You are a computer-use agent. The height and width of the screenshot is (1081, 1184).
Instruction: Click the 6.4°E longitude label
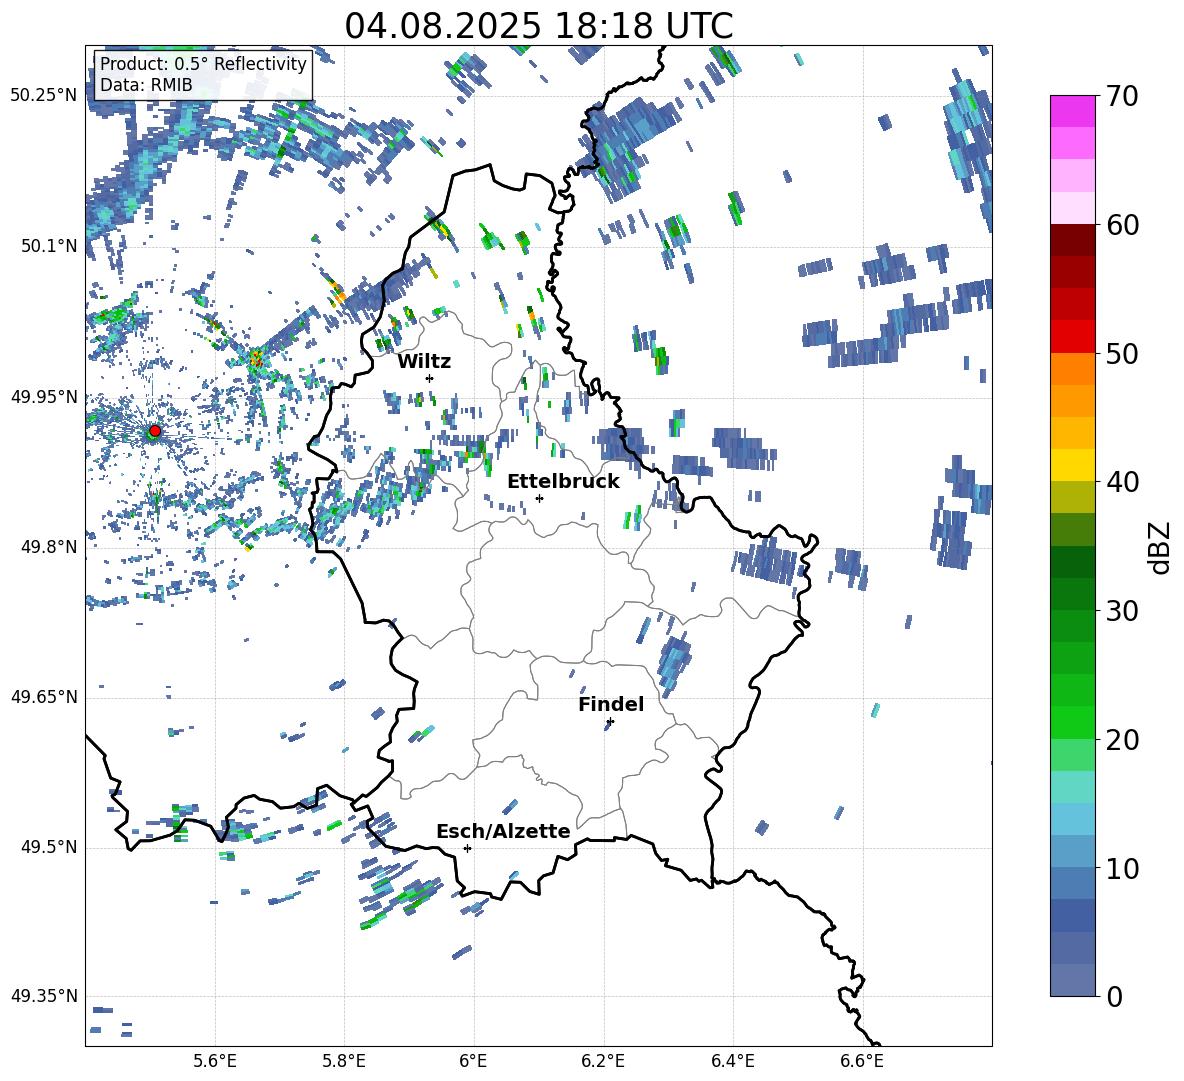(732, 1061)
